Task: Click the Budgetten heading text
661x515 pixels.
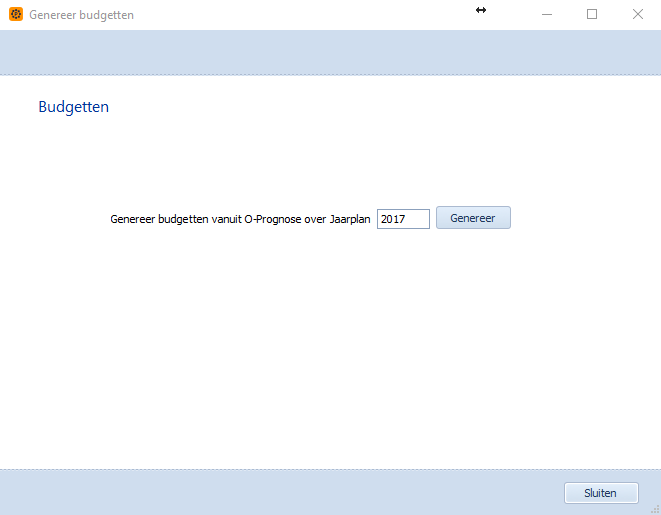Action: (x=73, y=107)
